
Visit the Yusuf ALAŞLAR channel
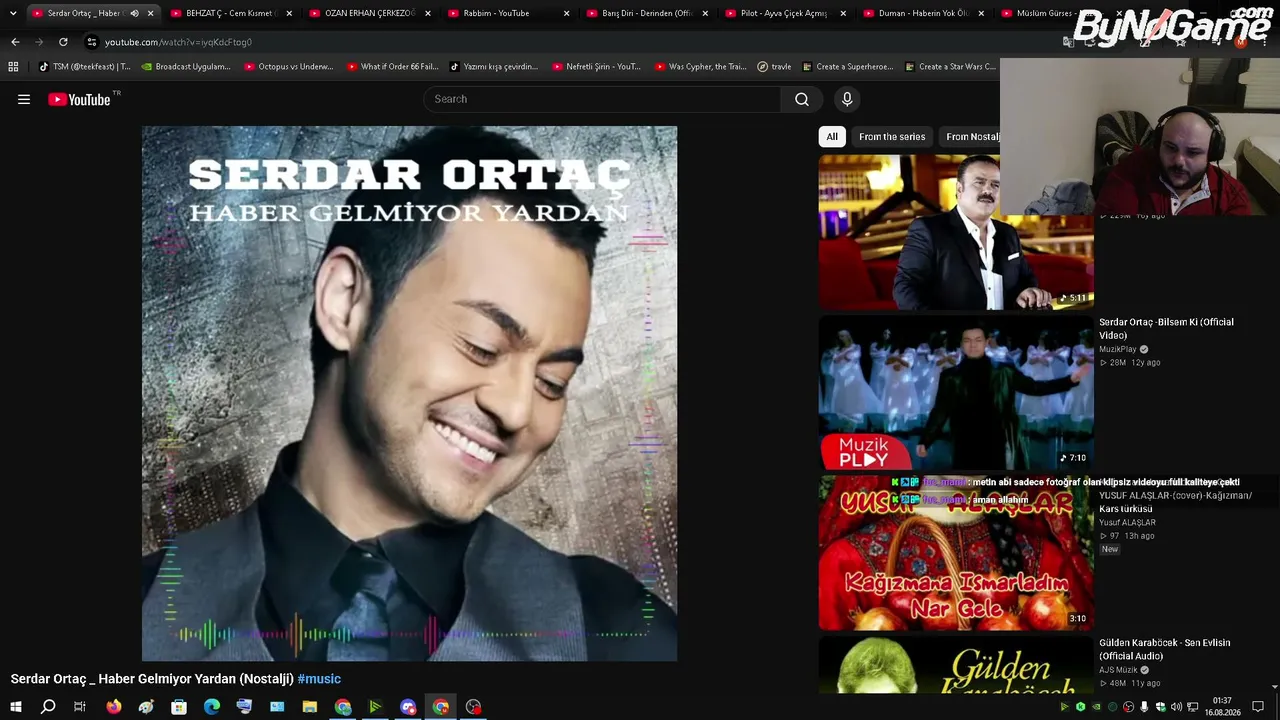point(1127,522)
